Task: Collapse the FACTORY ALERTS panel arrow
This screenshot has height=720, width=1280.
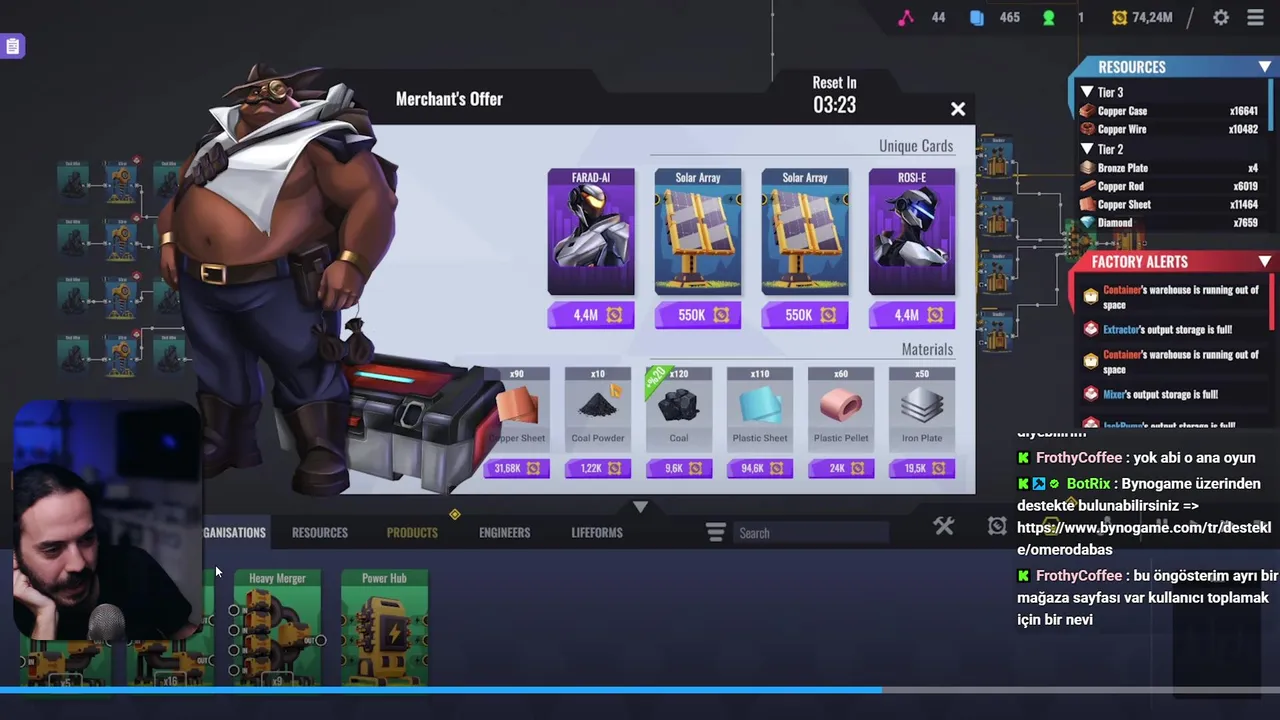Action: tap(1265, 262)
